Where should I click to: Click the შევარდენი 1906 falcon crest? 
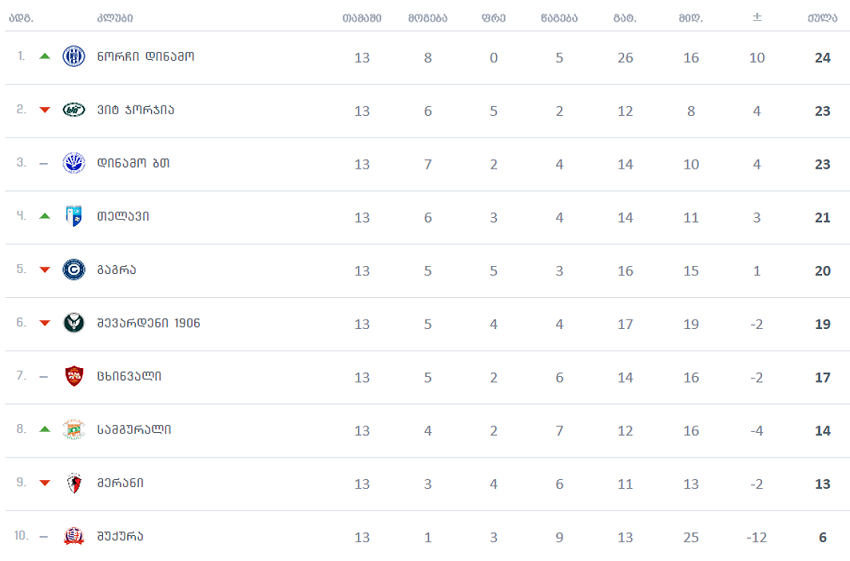coord(74,323)
